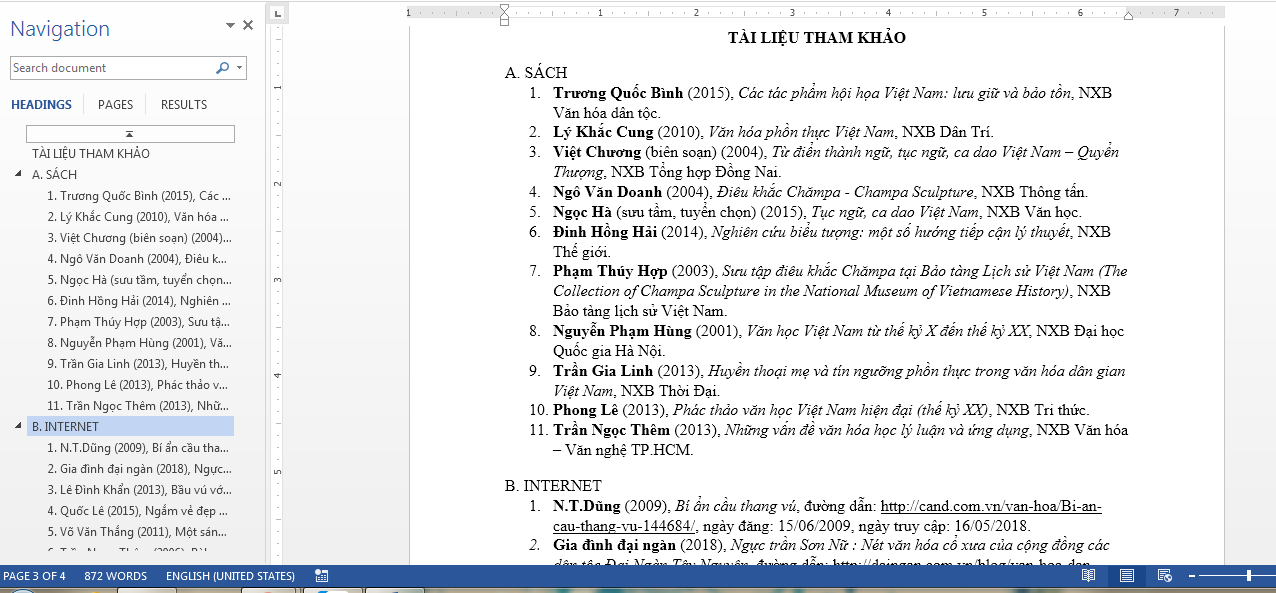Click the macro recording icon in status bar
Screen dimensions: 1276x593
pos(322,576)
